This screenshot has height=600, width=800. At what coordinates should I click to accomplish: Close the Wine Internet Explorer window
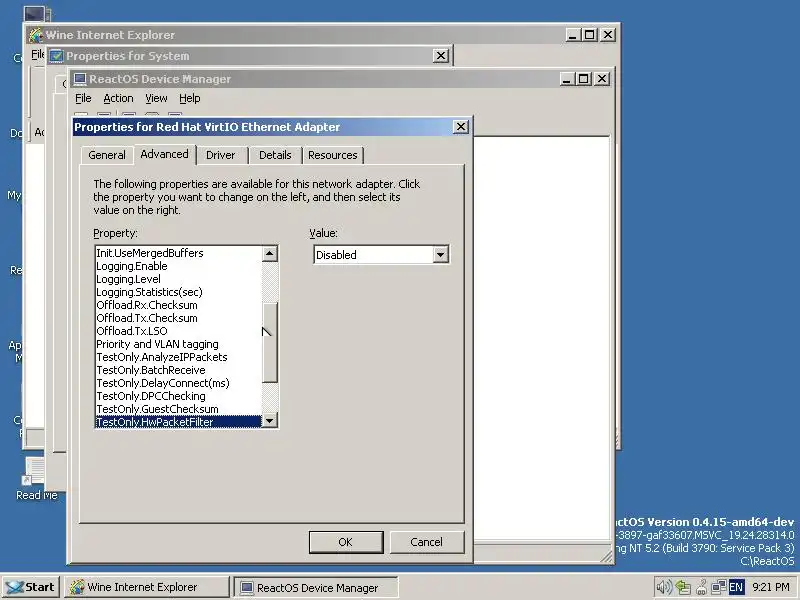coord(608,35)
